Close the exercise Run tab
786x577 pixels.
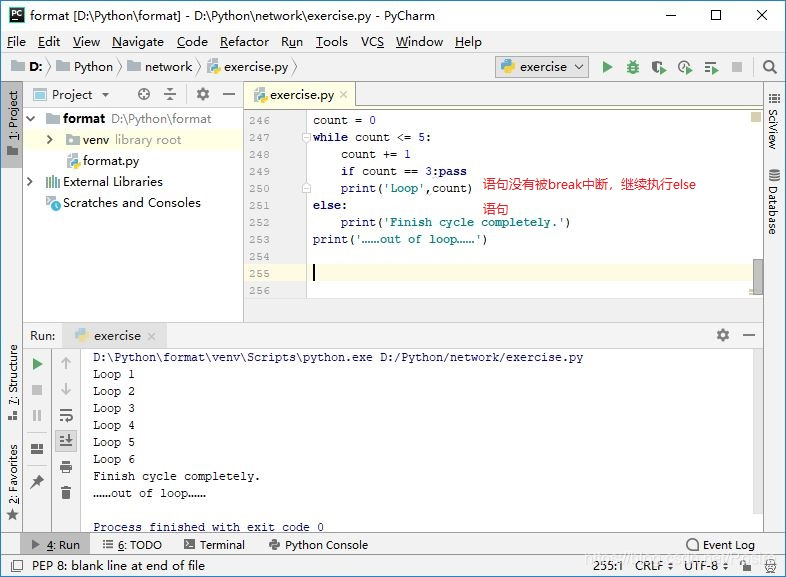point(151,336)
